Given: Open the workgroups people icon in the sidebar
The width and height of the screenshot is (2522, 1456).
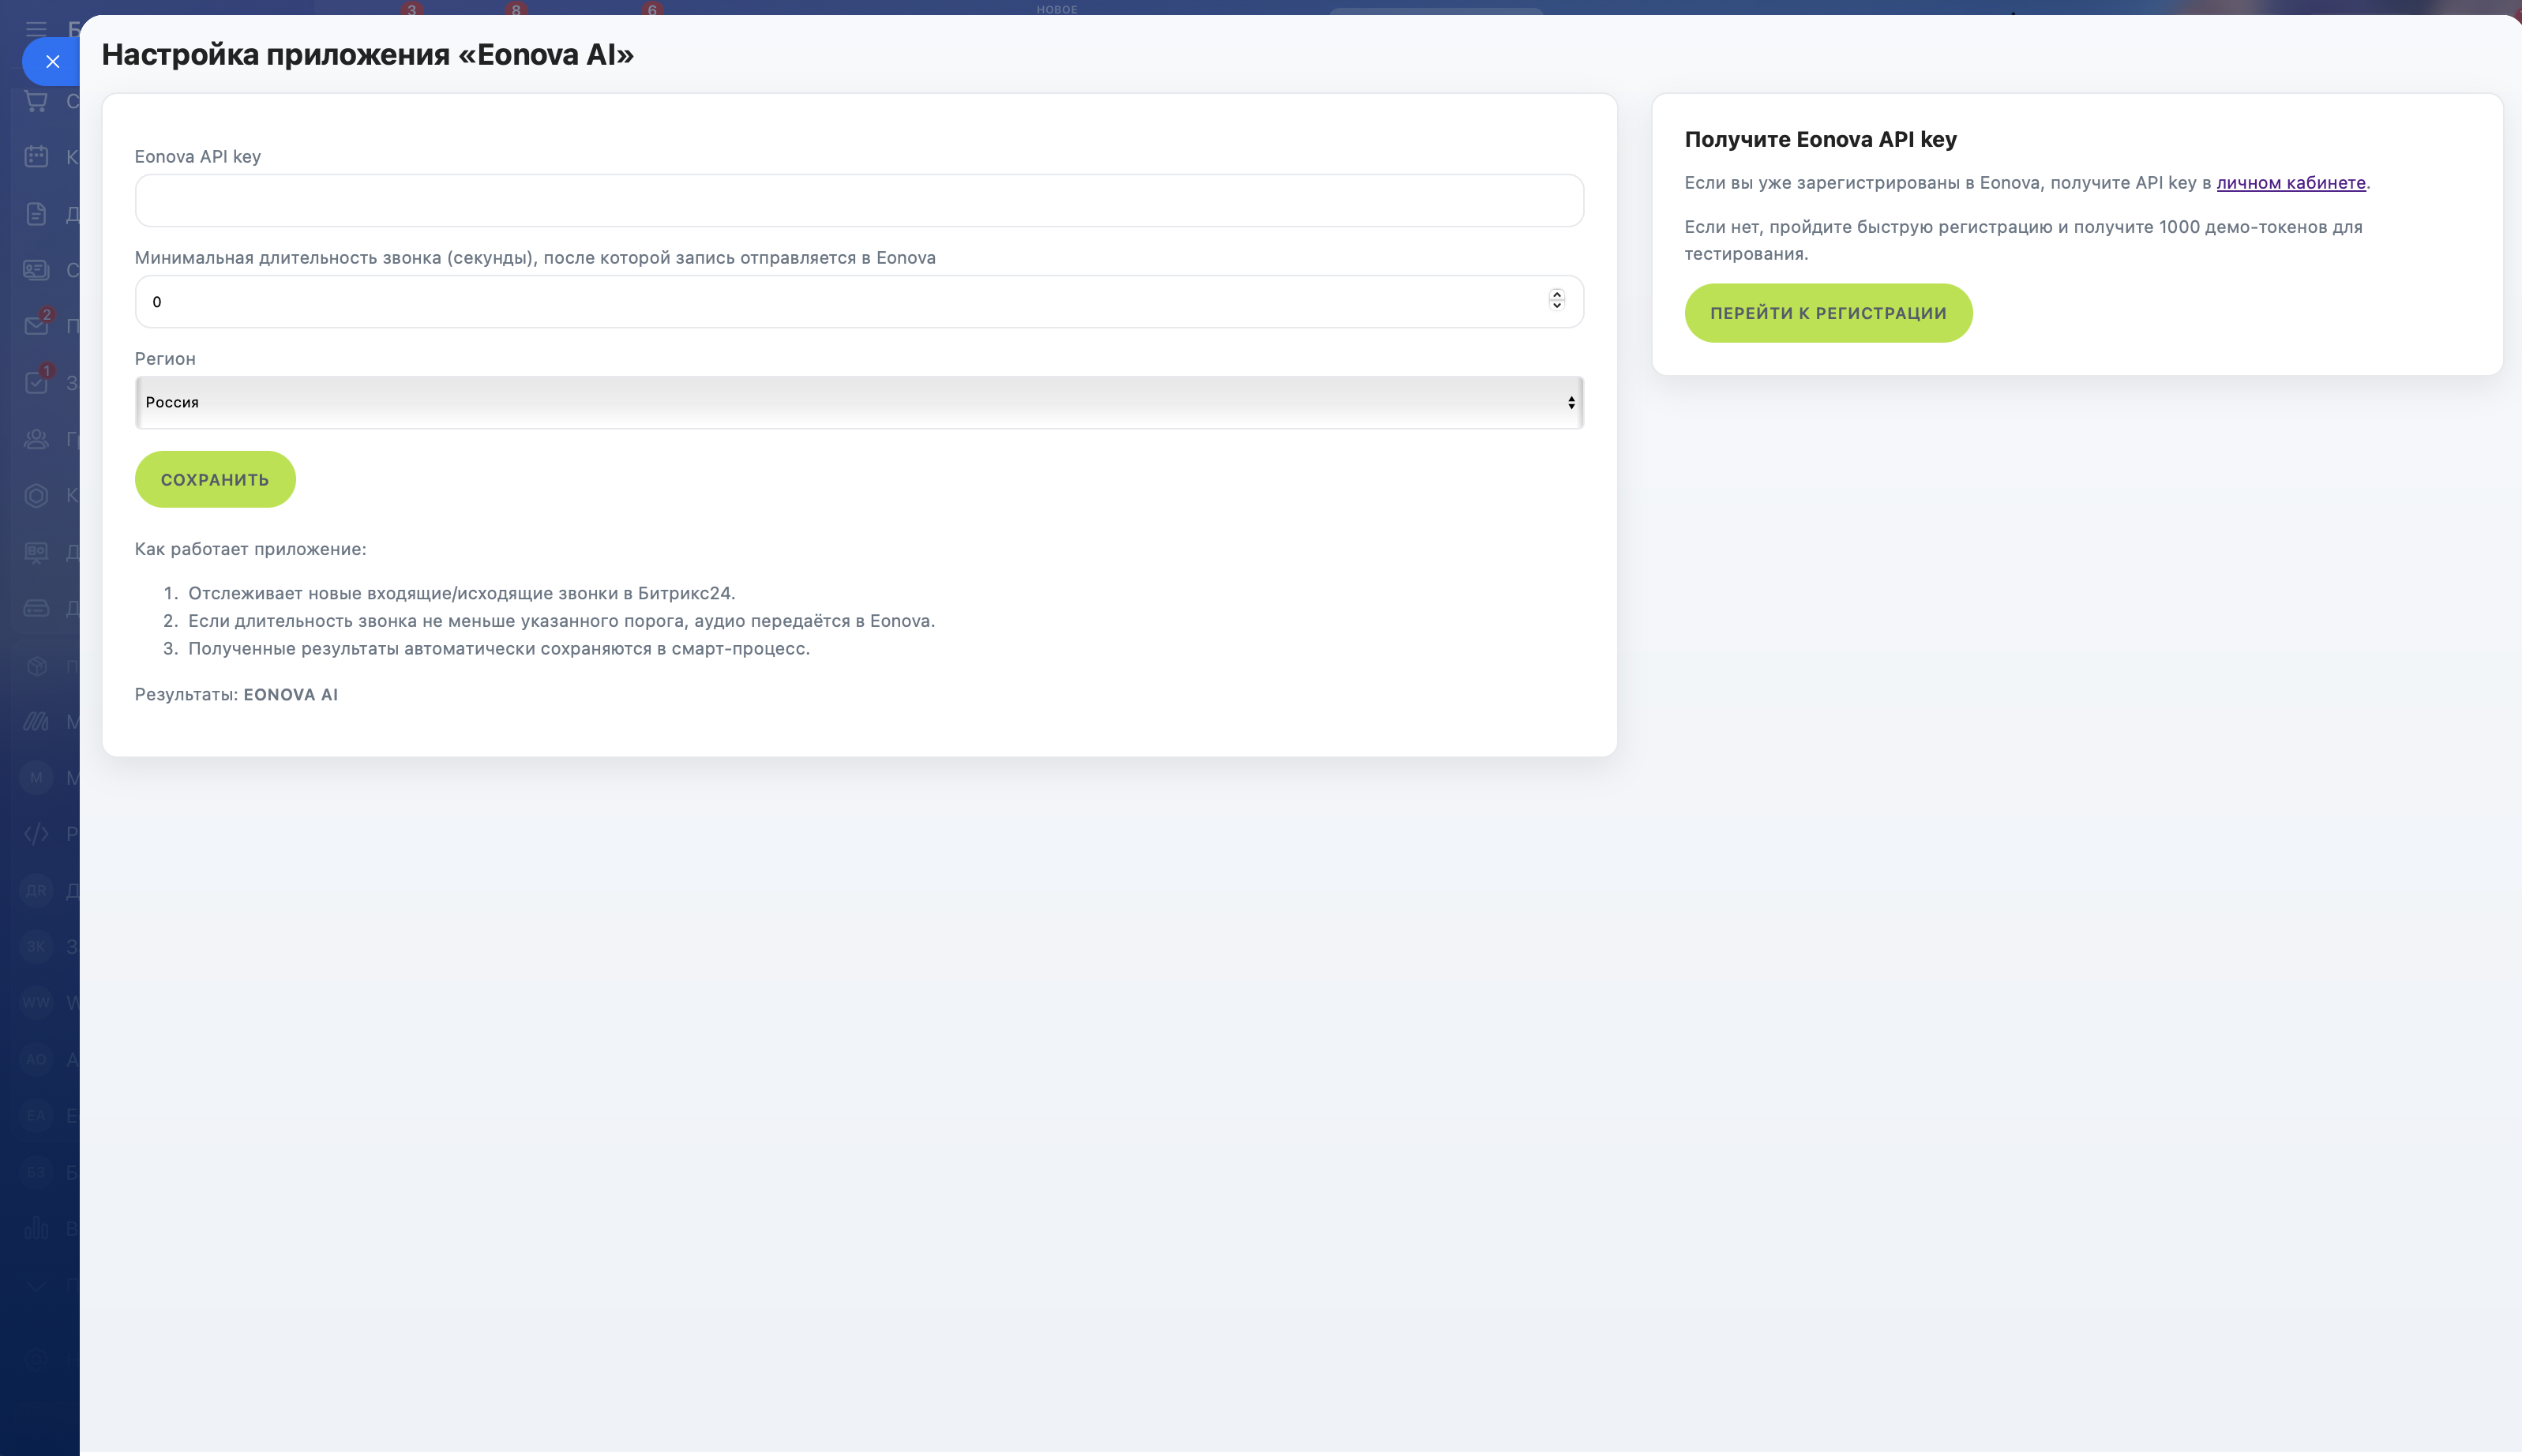Looking at the screenshot, I should 36,439.
